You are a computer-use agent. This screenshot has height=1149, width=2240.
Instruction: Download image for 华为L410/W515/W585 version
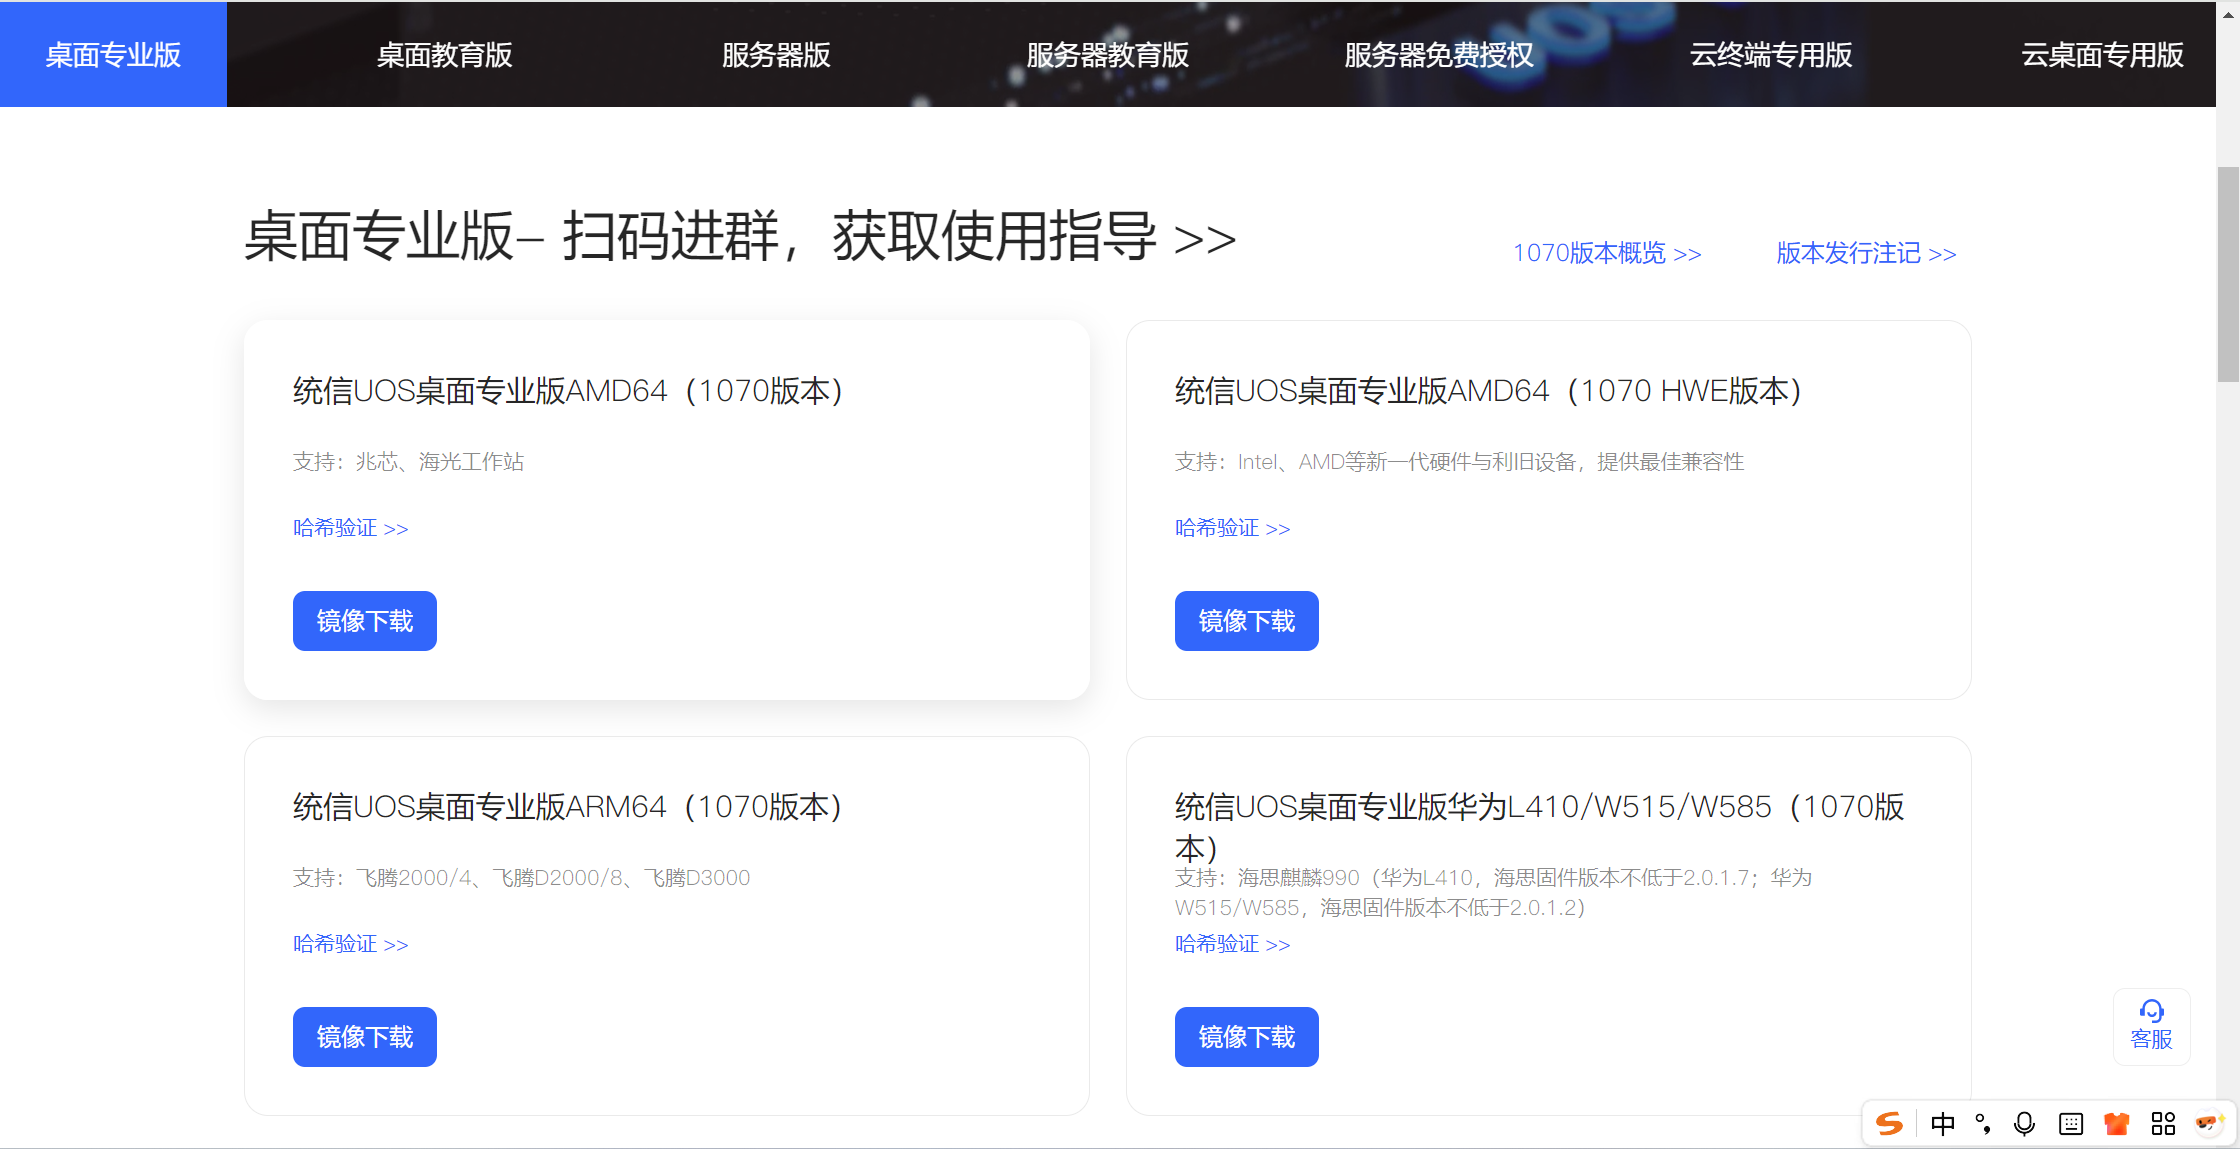pyautogui.click(x=1247, y=1037)
